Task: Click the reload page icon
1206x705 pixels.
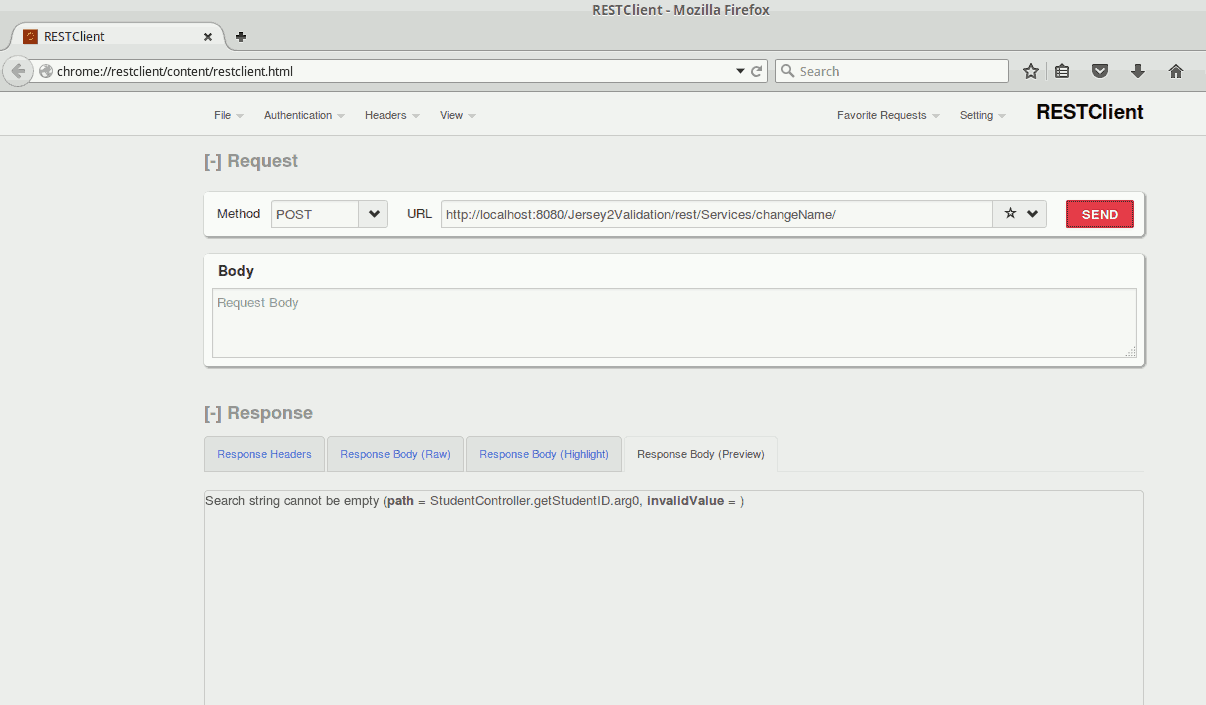Action: point(757,71)
